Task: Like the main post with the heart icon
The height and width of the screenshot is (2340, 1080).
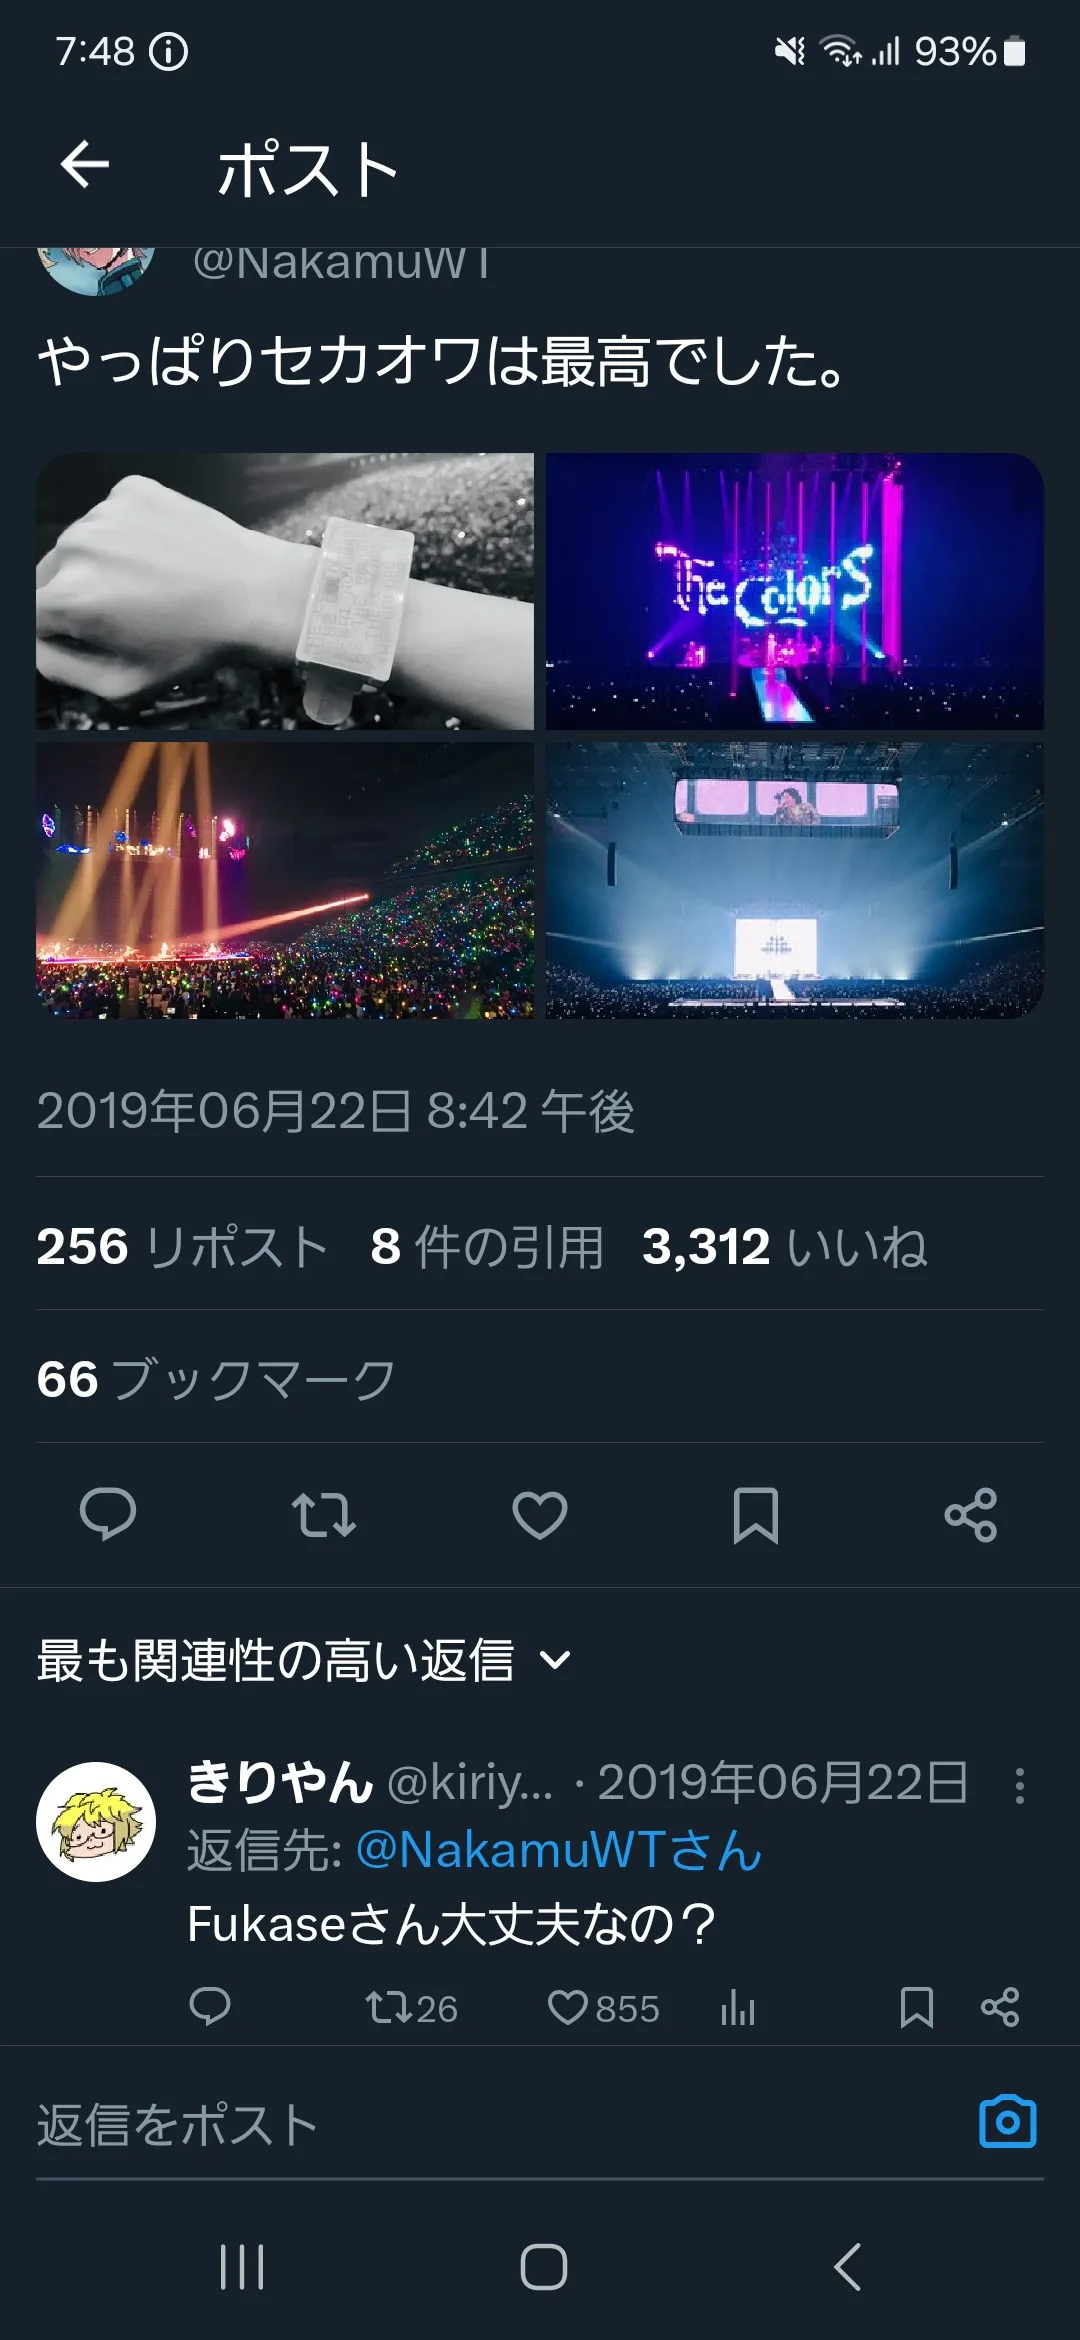Action: pos(540,1514)
